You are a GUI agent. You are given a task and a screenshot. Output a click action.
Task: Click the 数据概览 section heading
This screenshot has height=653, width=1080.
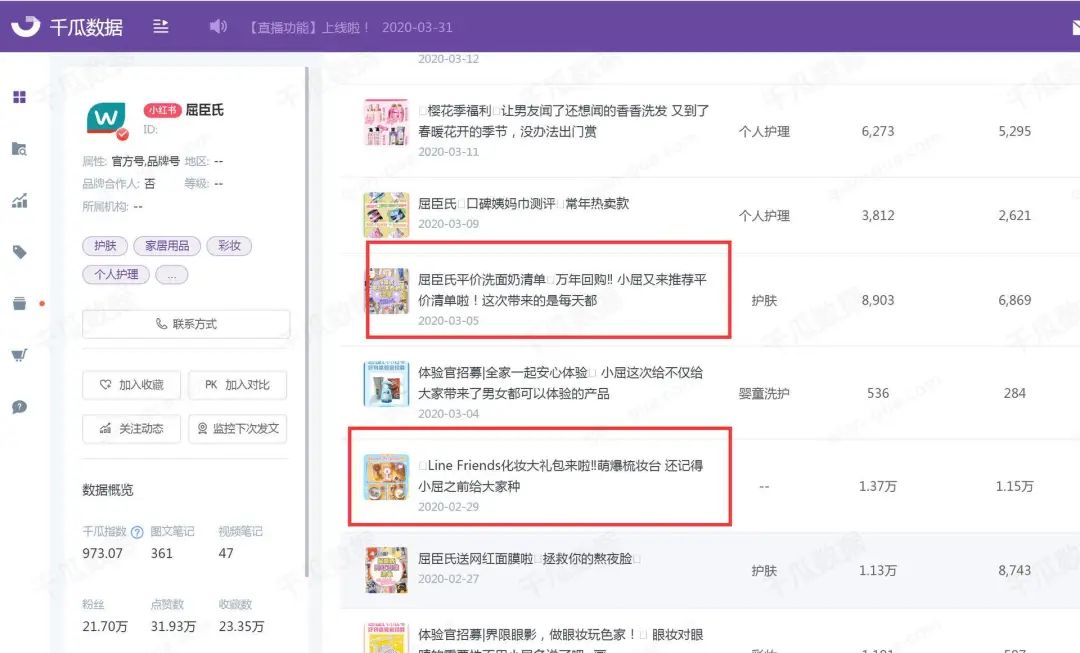(107, 490)
